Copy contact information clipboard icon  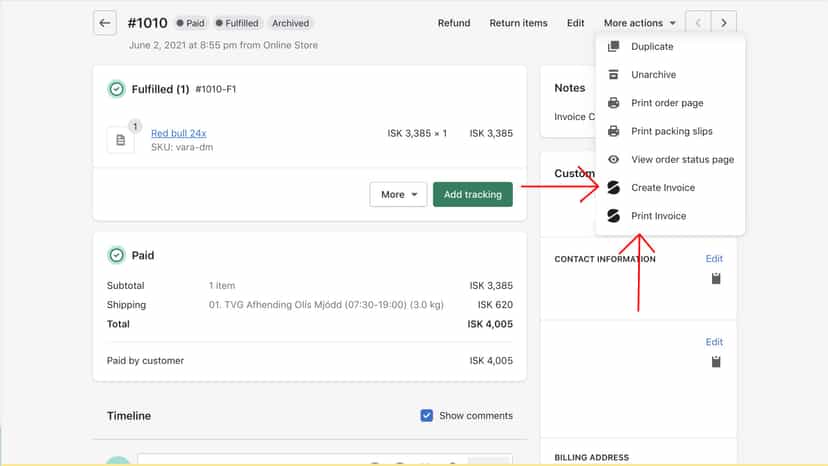click(716, 278)
